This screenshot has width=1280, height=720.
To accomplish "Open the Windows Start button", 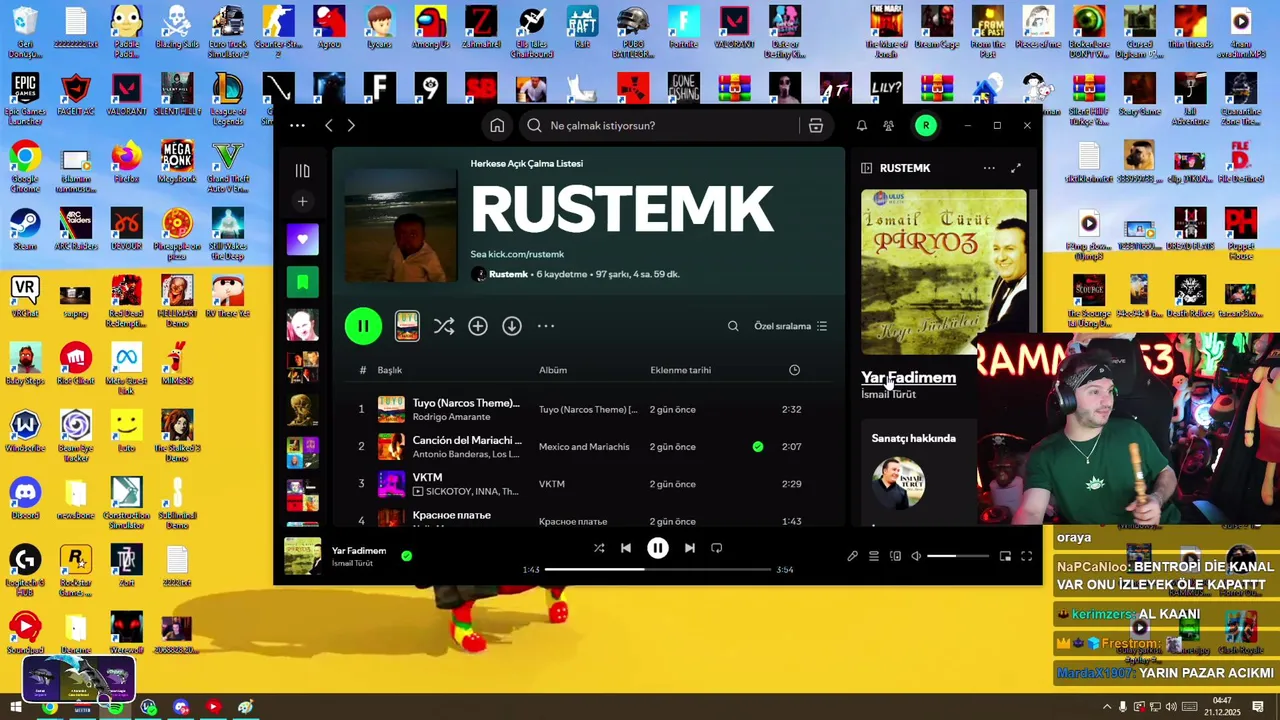I will (x=16, y=707).
